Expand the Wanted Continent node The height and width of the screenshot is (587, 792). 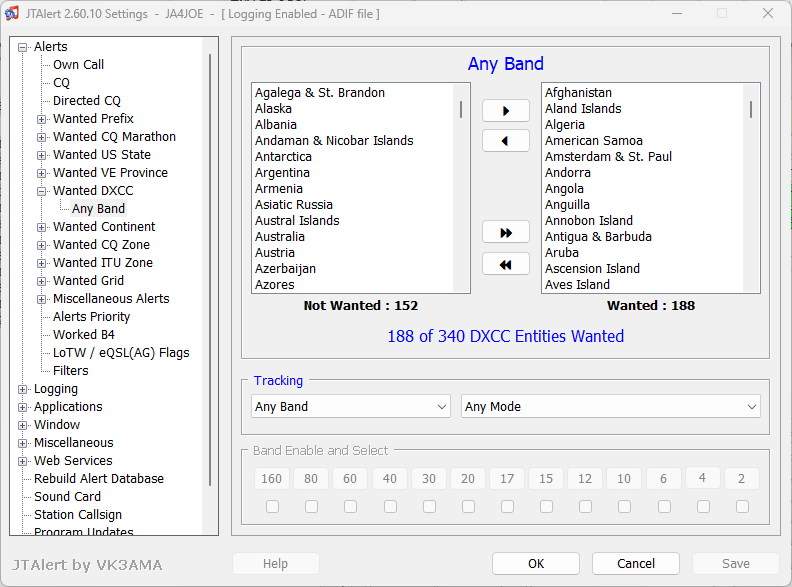[41, 227]
